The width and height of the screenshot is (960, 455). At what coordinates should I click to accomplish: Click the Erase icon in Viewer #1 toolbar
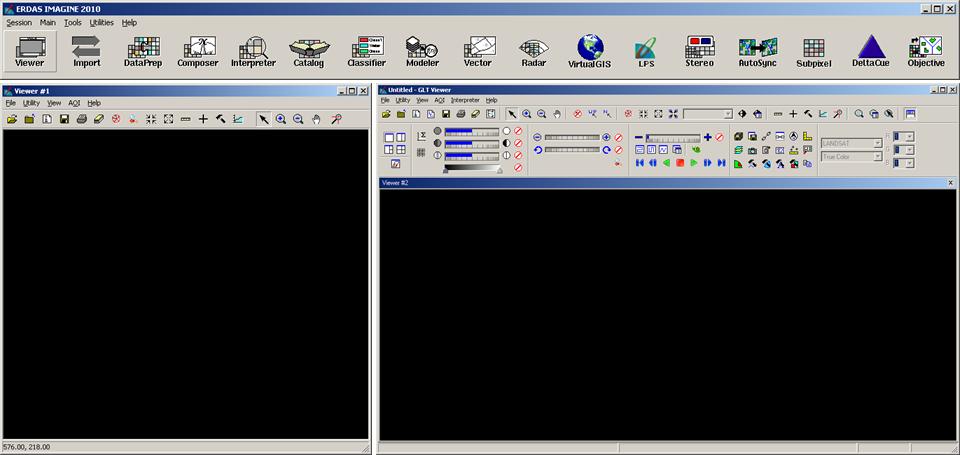(99, 119)
